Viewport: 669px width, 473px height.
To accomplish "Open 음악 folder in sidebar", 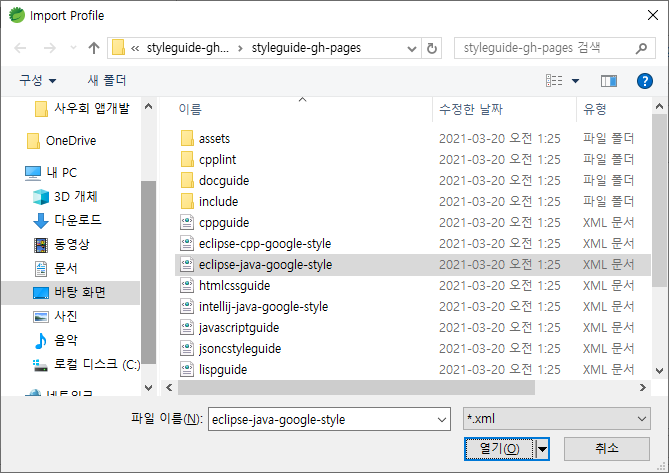I will (55, 340).
